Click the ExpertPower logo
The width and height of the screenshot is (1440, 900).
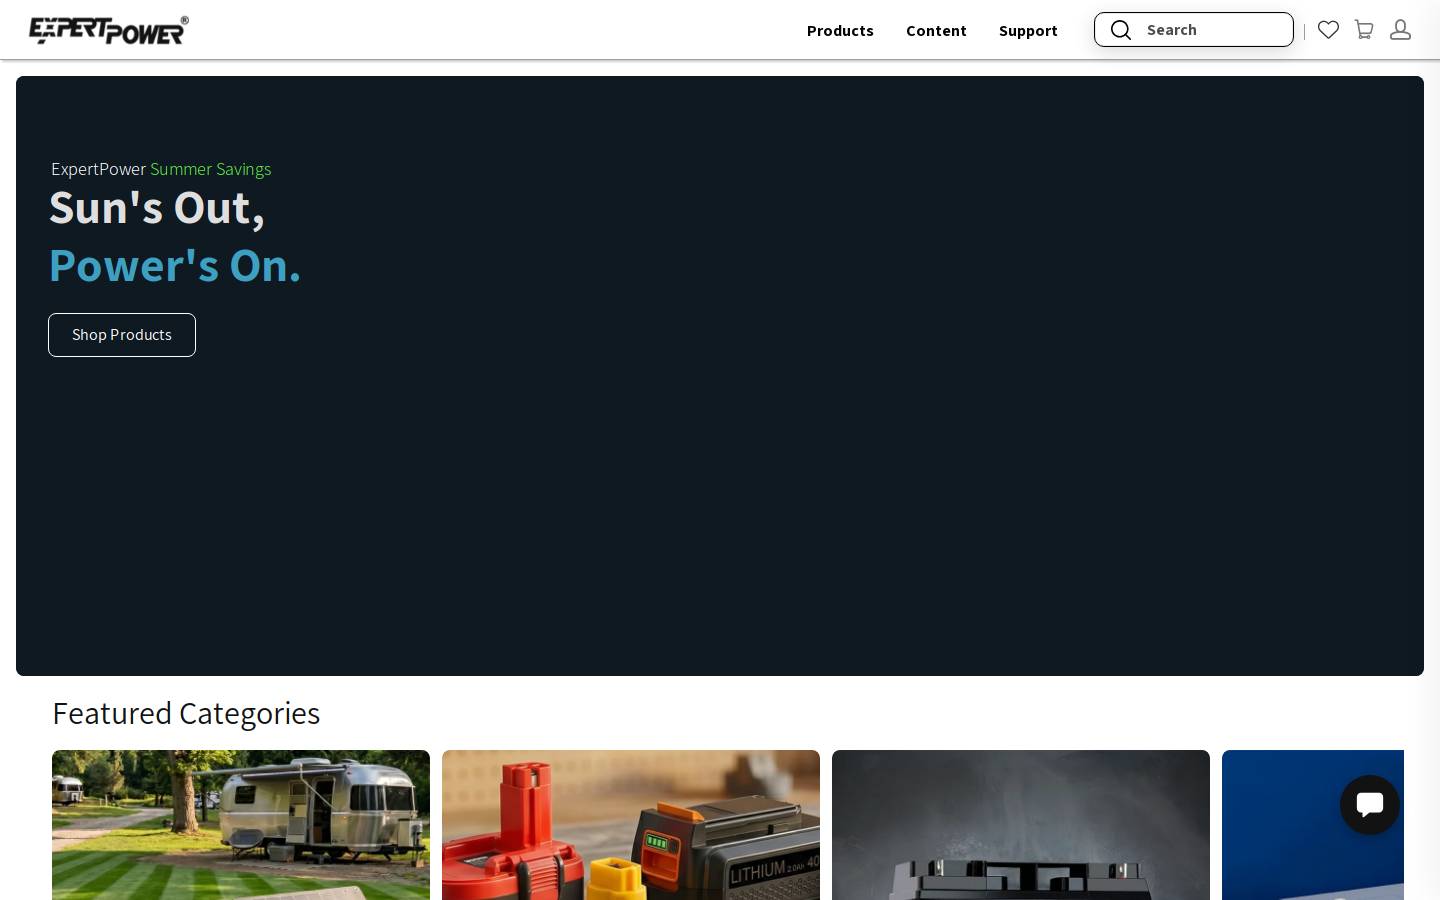(x=109, y=30)
